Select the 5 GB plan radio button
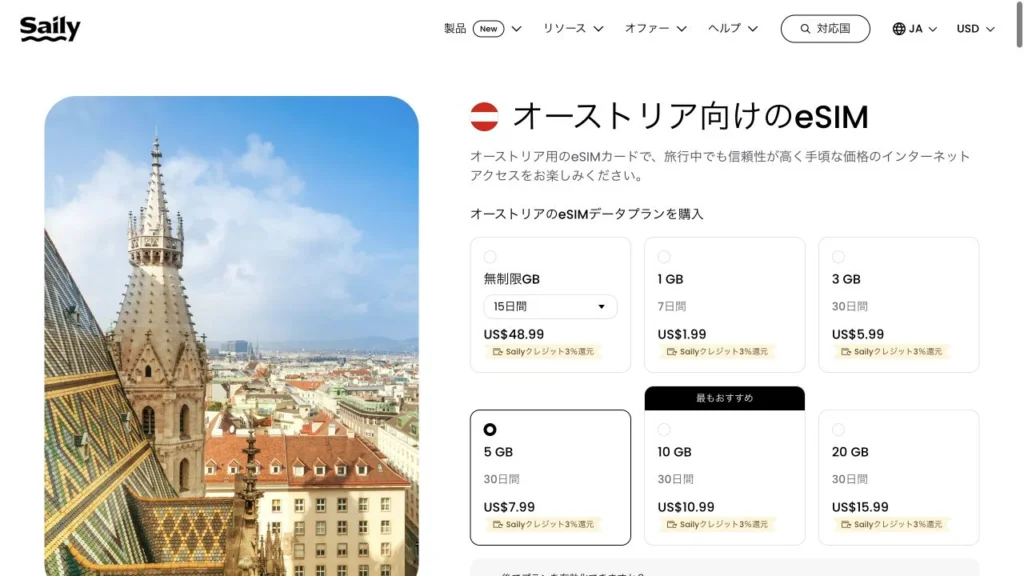This screenshot has height=576, width=1024. (490, 429)
